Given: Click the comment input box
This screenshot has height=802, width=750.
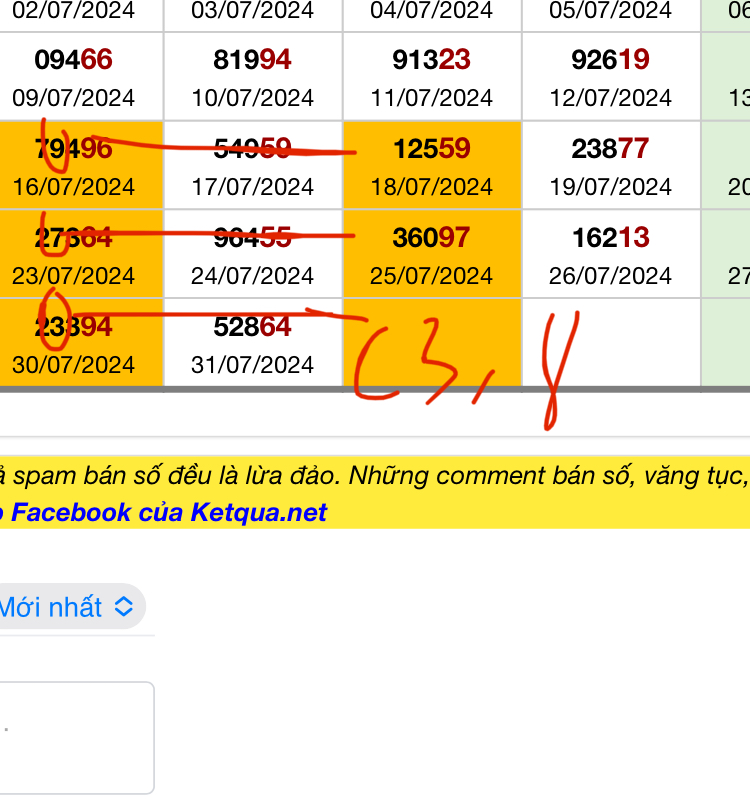Looking at the screenshot, I should point(76,737).
